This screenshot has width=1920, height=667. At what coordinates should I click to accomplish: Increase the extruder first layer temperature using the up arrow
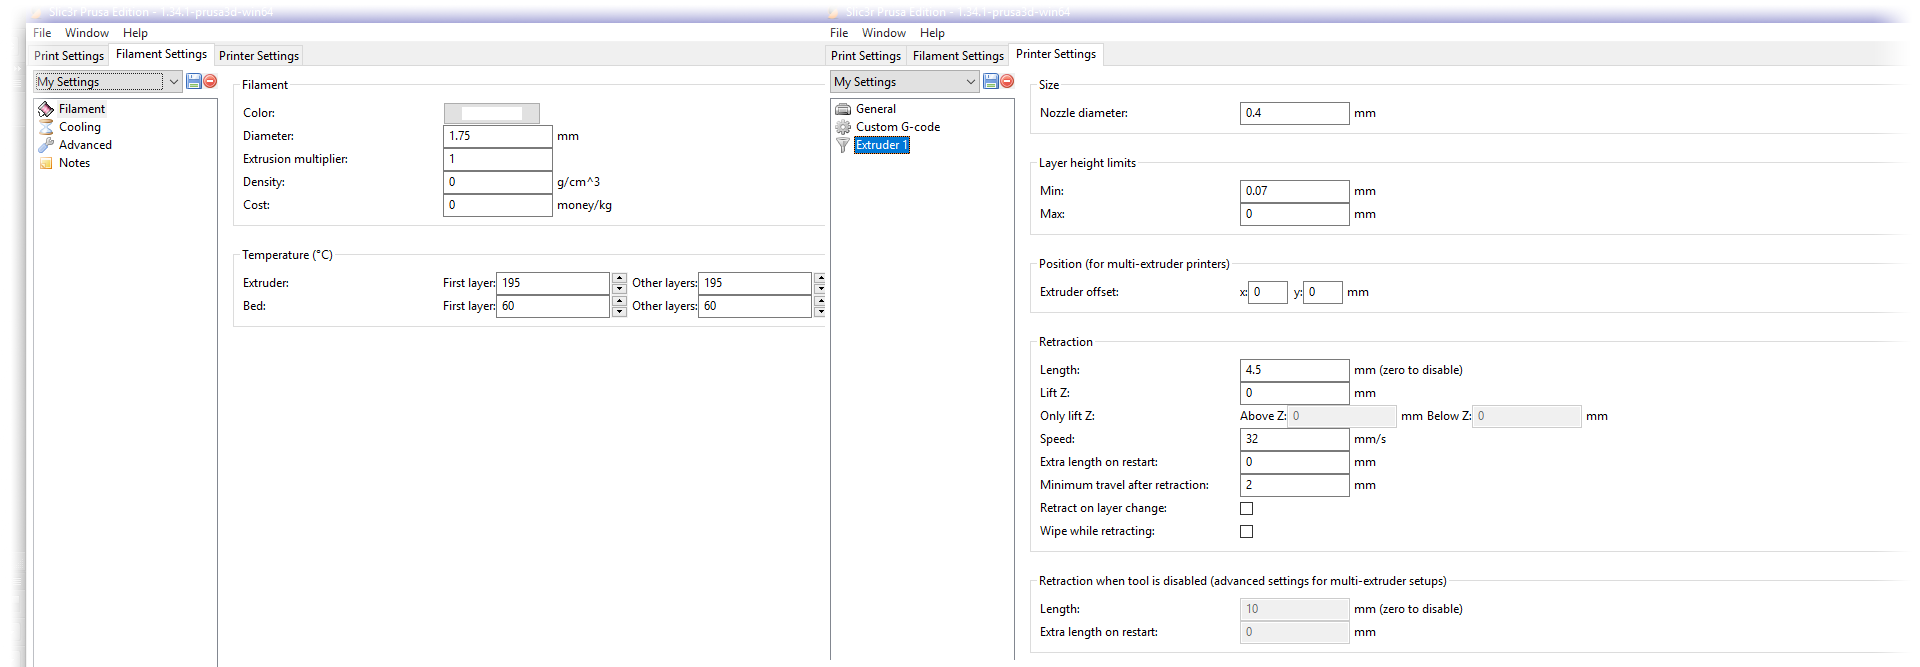(x=619, y=278)
